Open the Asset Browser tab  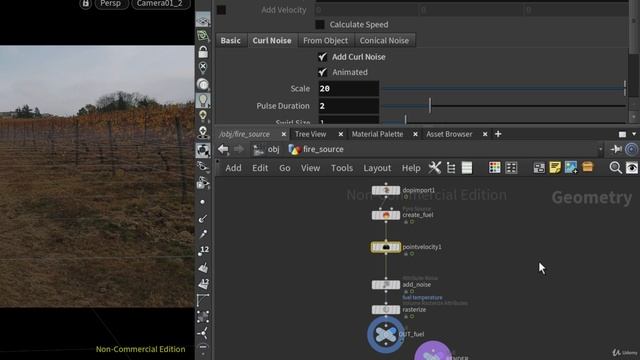tap(449, 134)
